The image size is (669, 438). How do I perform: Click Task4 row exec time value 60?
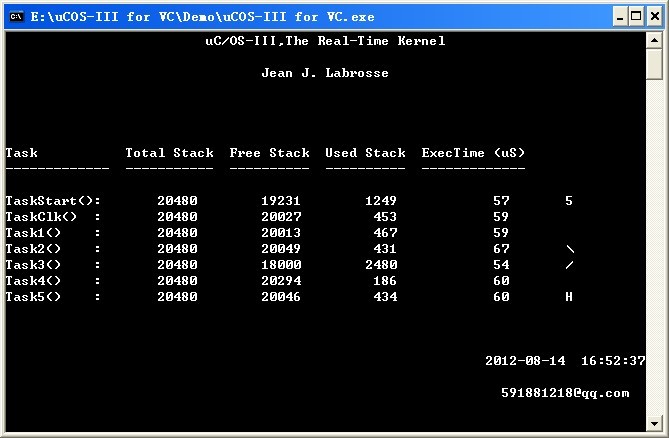click(x=501, y=281)
